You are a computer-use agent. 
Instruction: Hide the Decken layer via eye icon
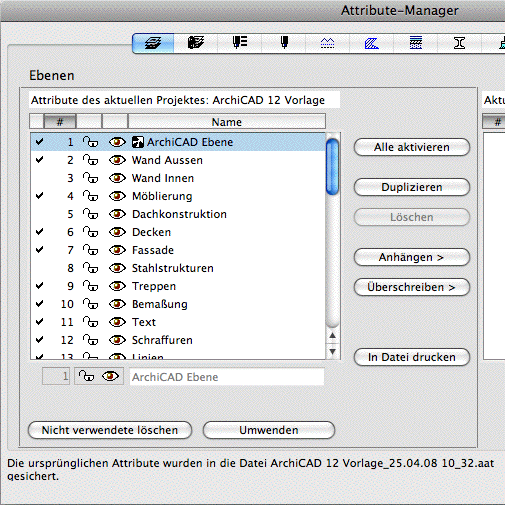117,232
